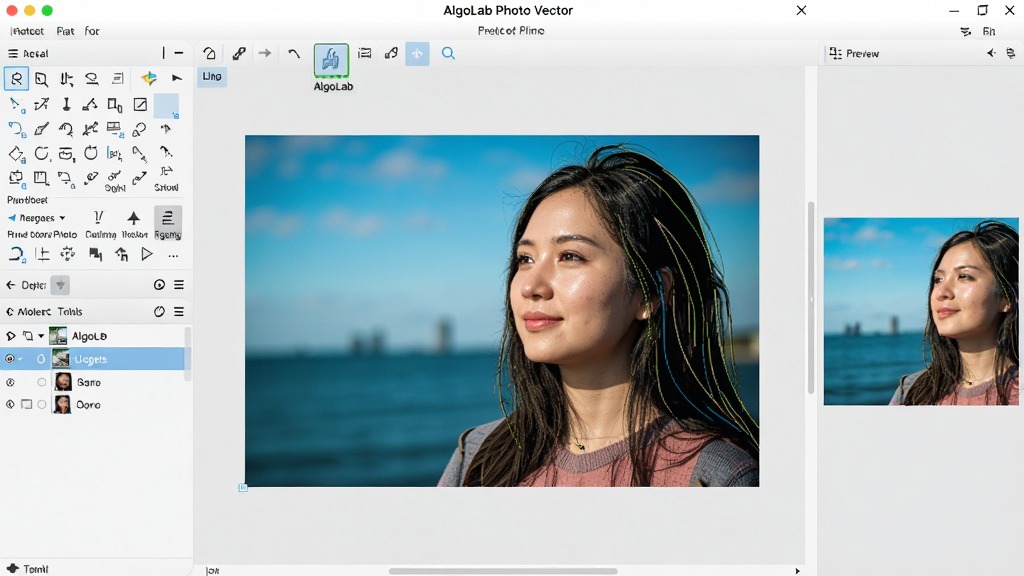Toggle visibility eye of Doro layer
1024x576 pixels.
click(x=10, y=404)
